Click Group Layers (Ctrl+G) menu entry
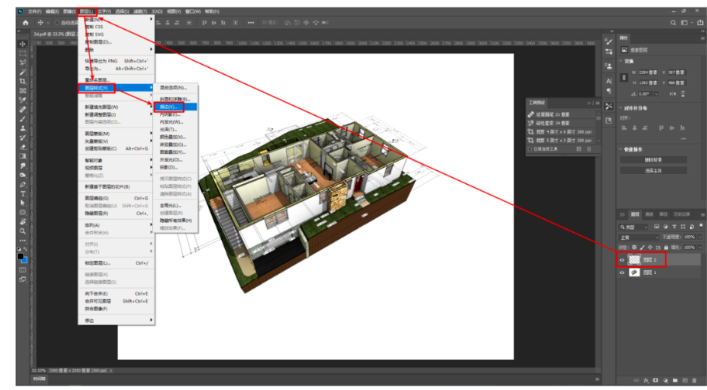This screenshot has width=707, height=390. coord(117,198)
